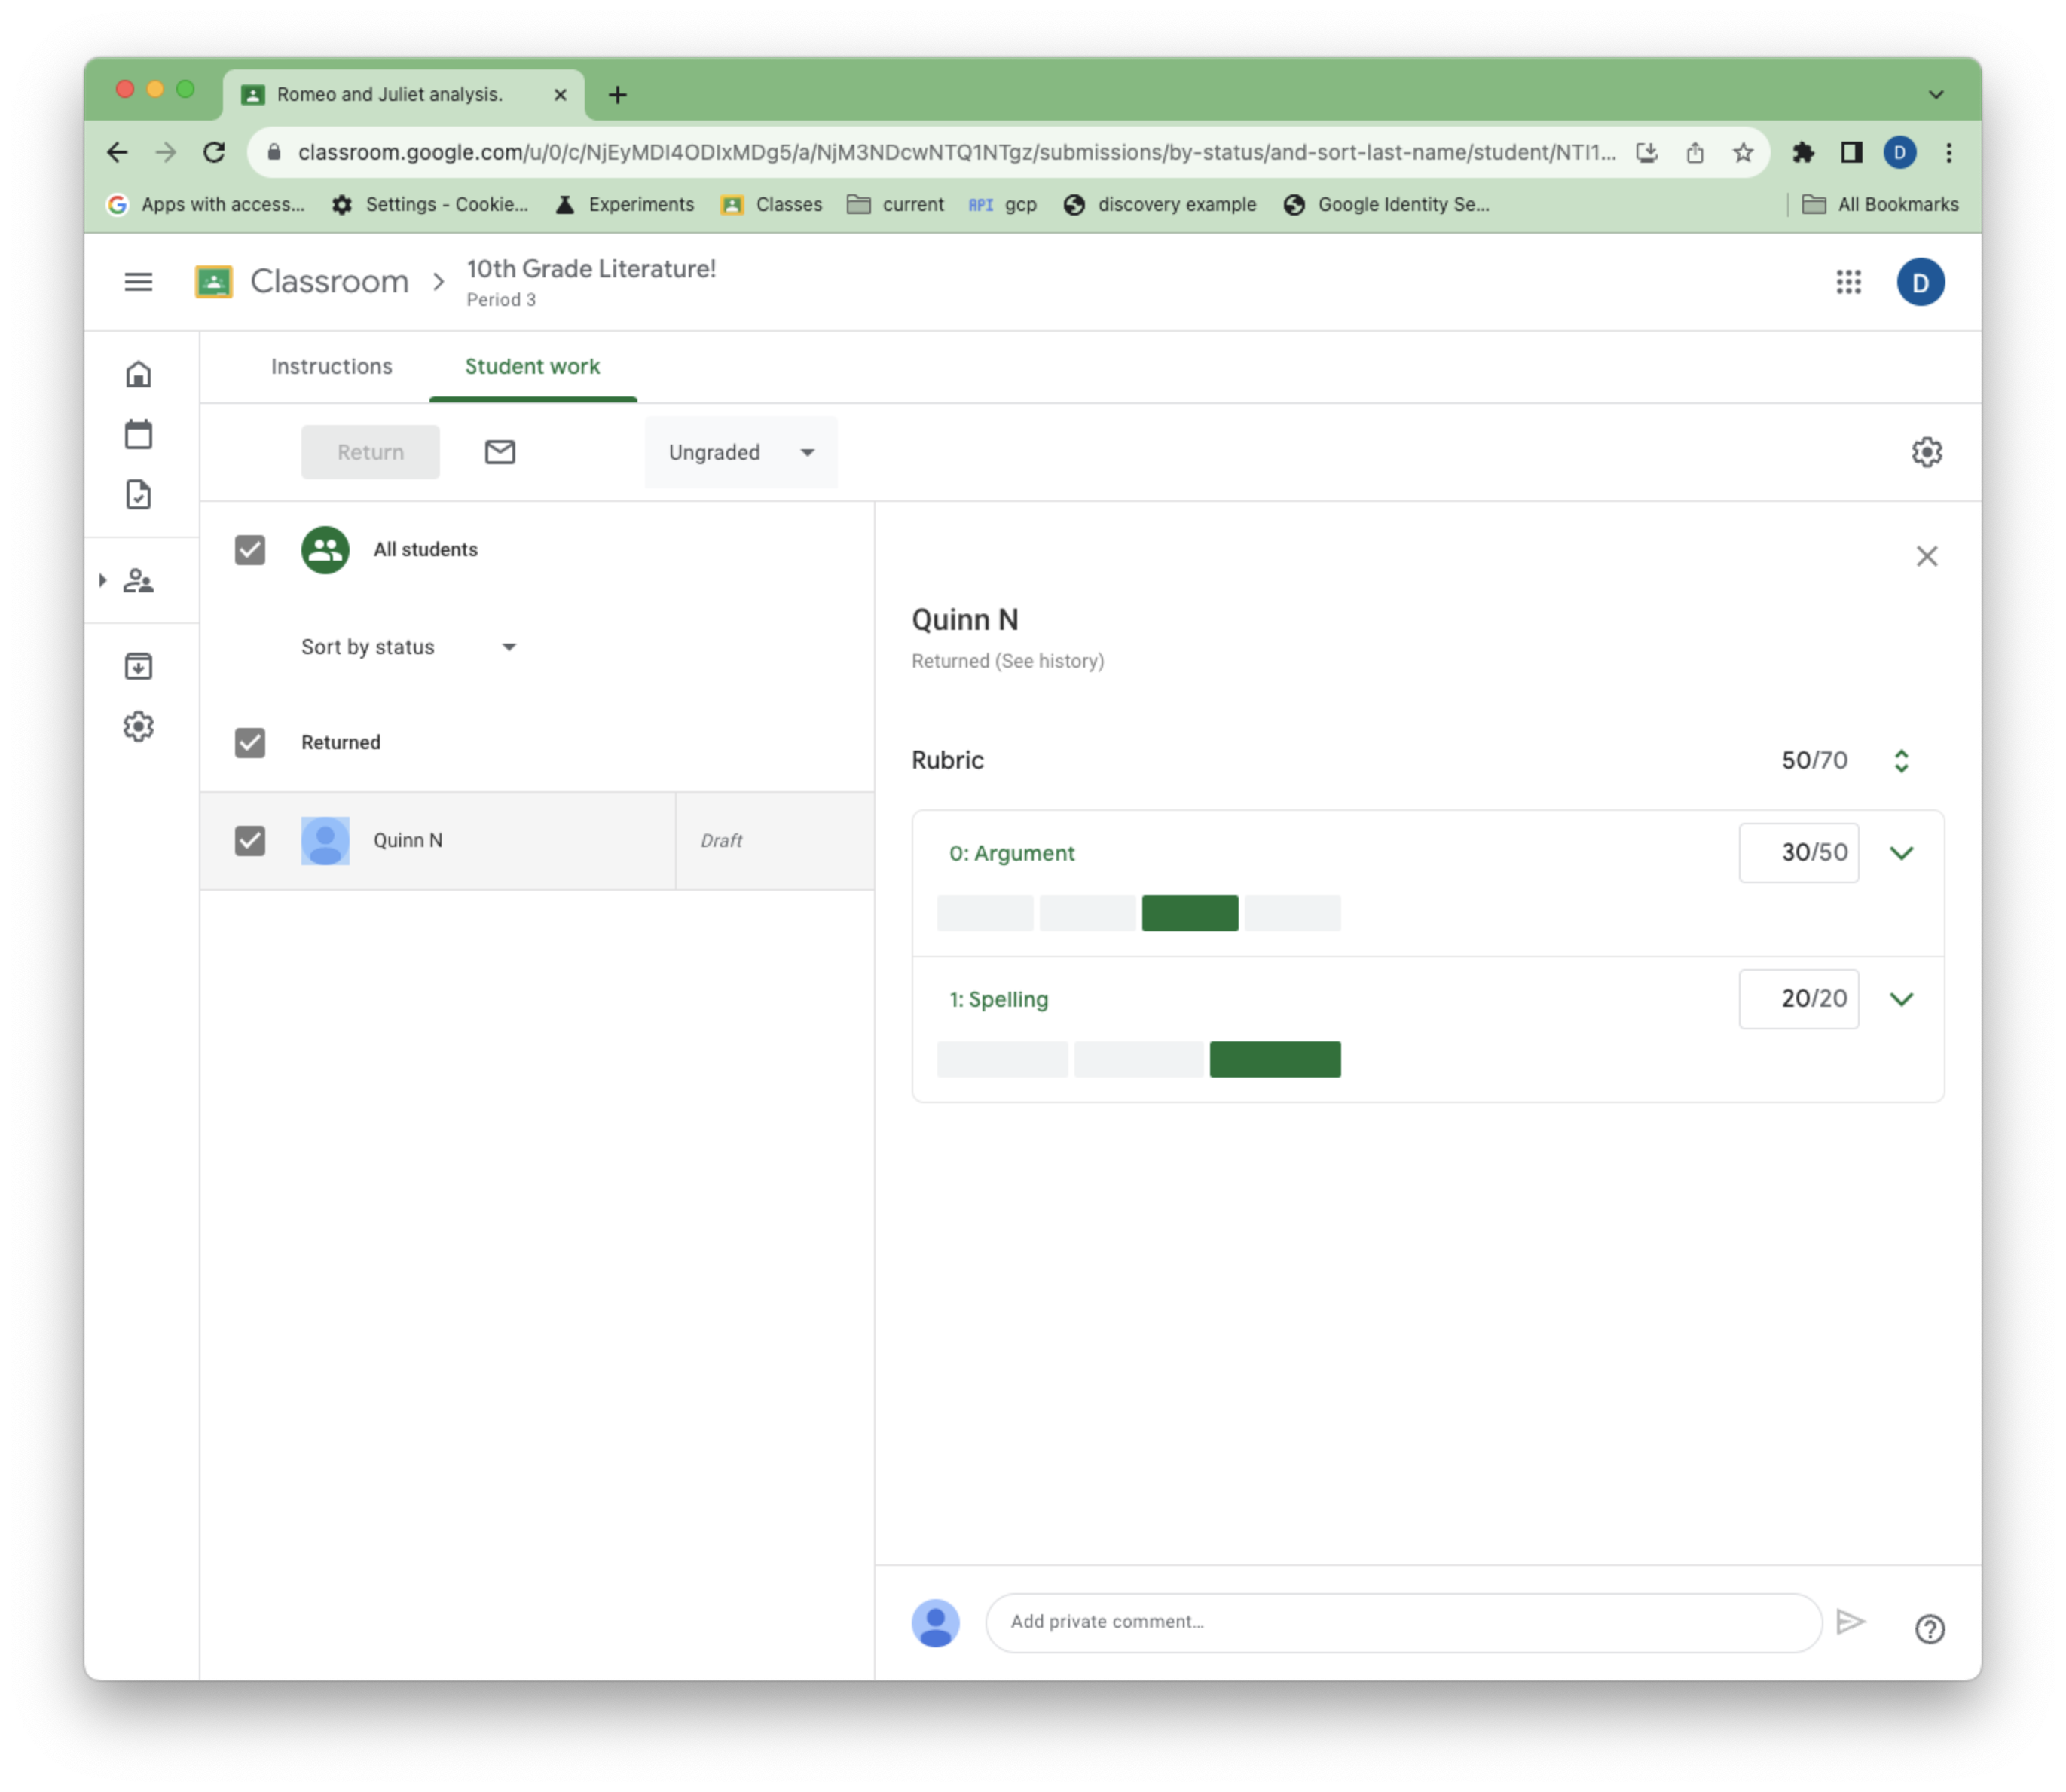Image resolution: width=2066 pixels, height=1792 pixels.
Task: Open the Ungraded status dropdown
Action: point(736,451)
